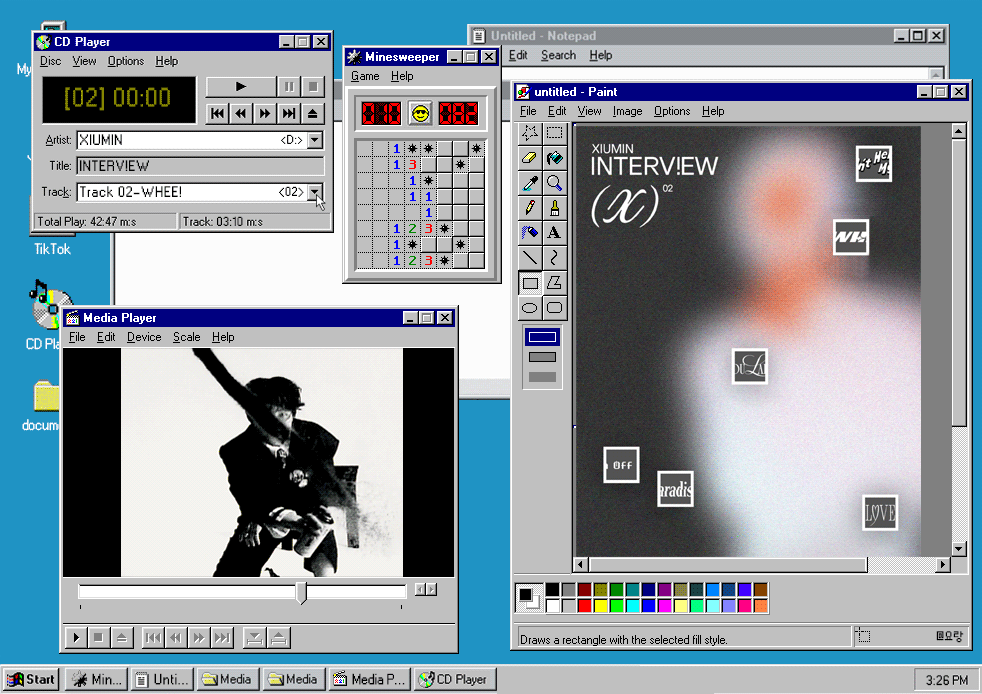The height and width of the screenshot is (694, 982).
Task: Click the Start button on taskbar
Action: [x=31, y=679]
